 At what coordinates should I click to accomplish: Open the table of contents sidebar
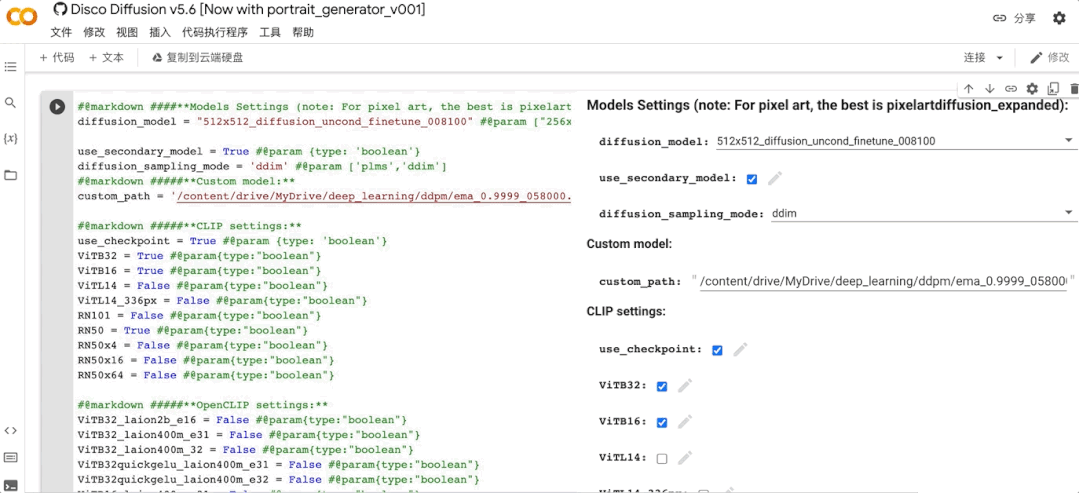11,67
